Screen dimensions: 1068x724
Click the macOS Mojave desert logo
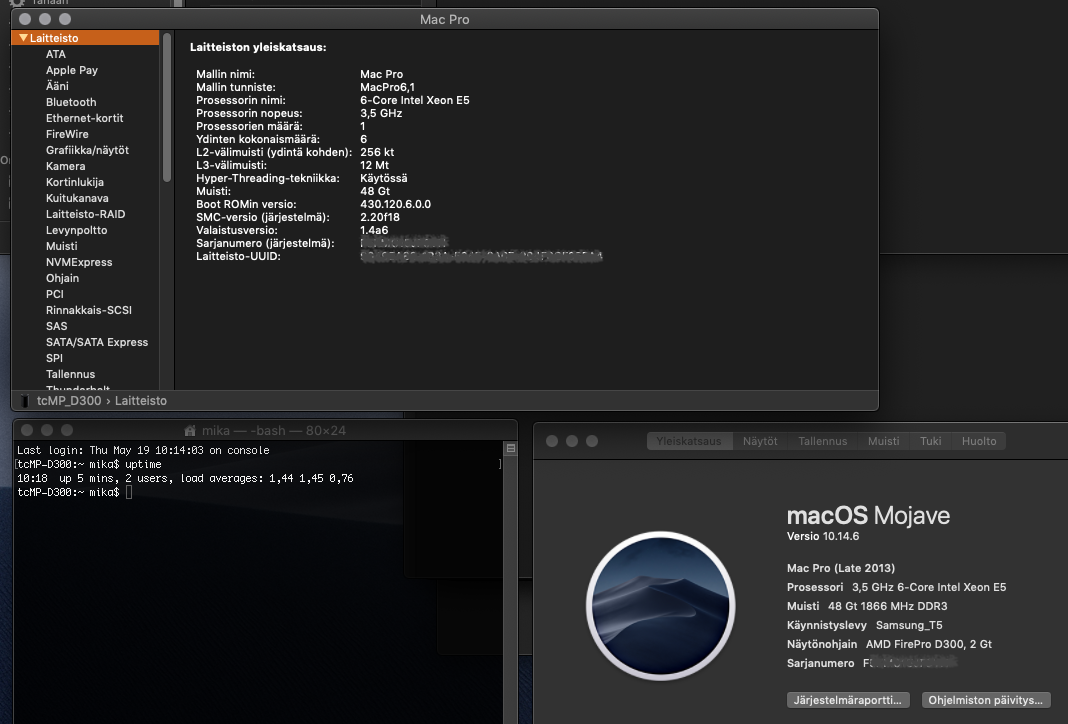pos(660,605)
